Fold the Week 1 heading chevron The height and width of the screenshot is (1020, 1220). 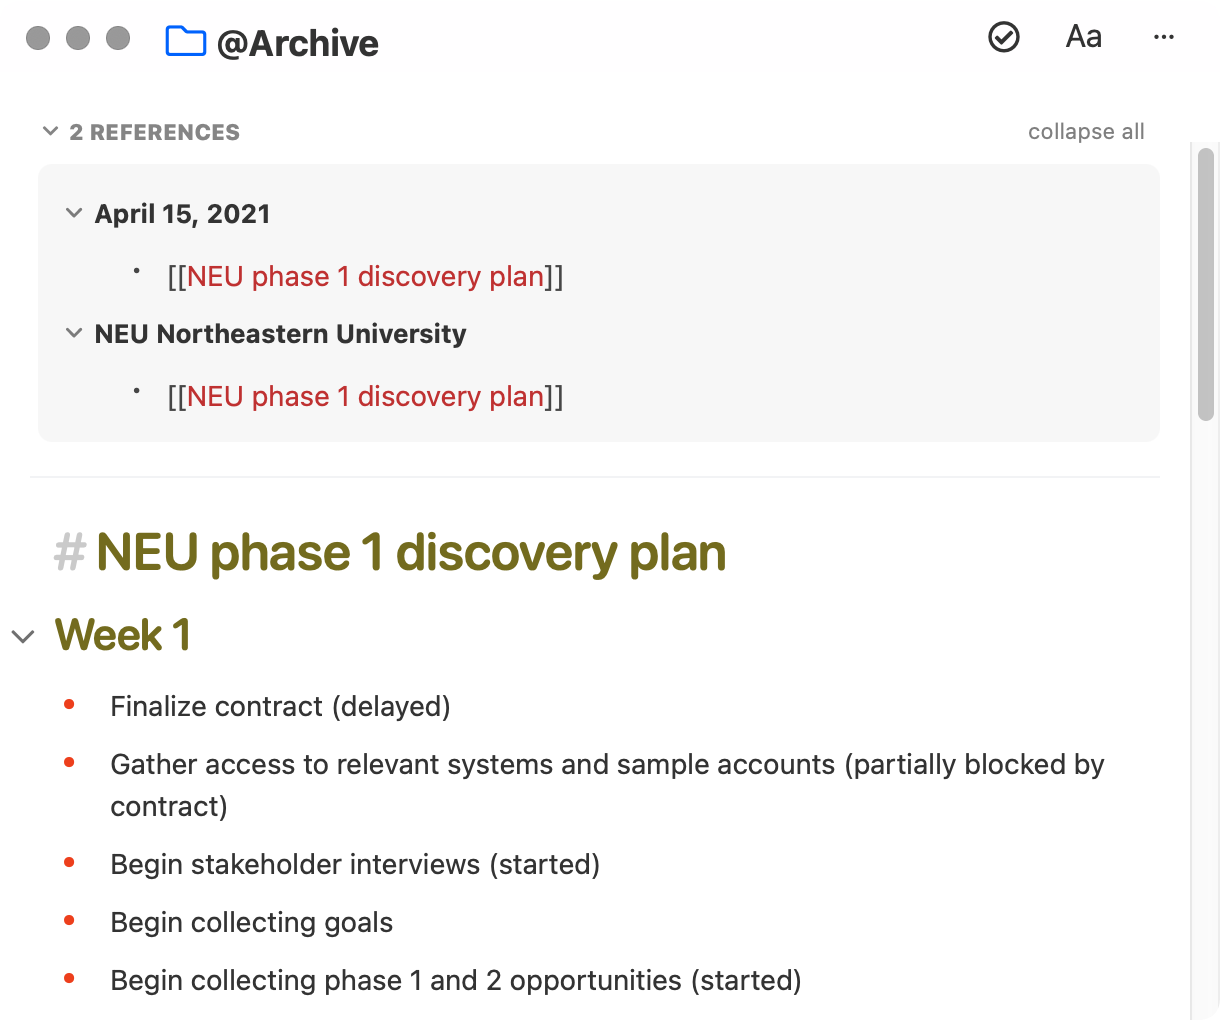(x=23, y=636)
